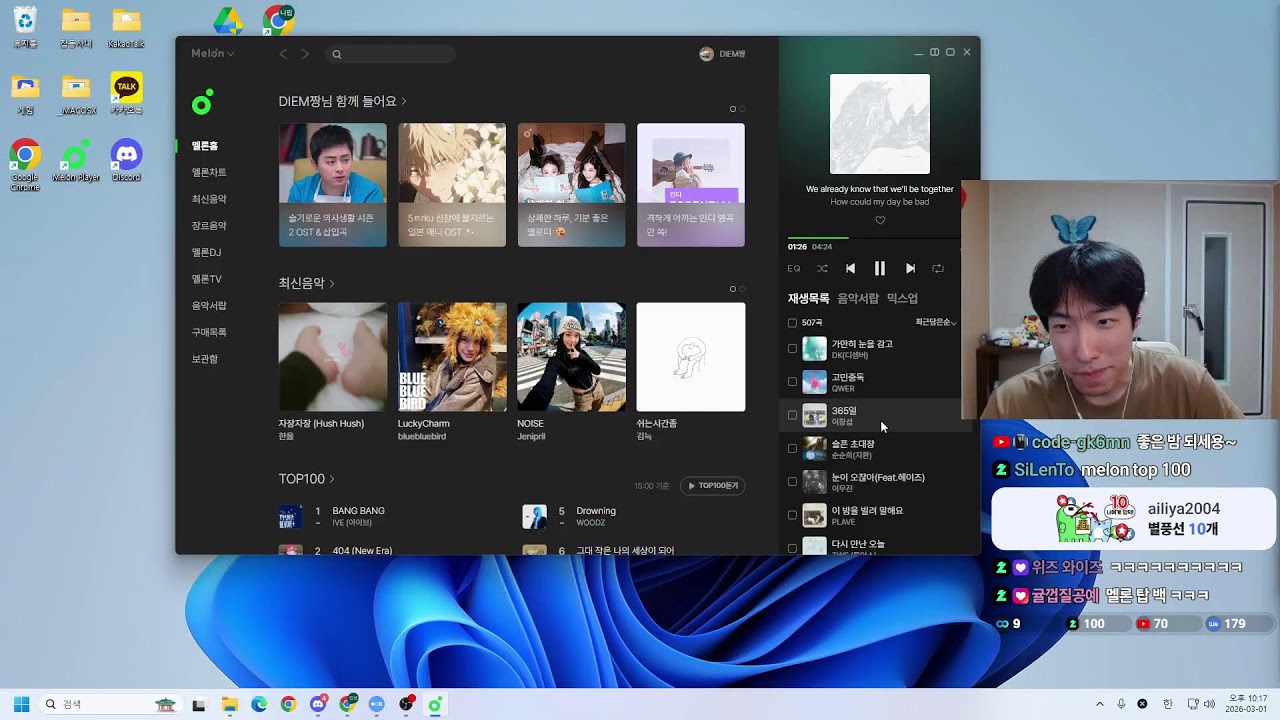Switch to 재생목록 tab
The height and width of the screenshot is (720, 1280).
(808, 298)
